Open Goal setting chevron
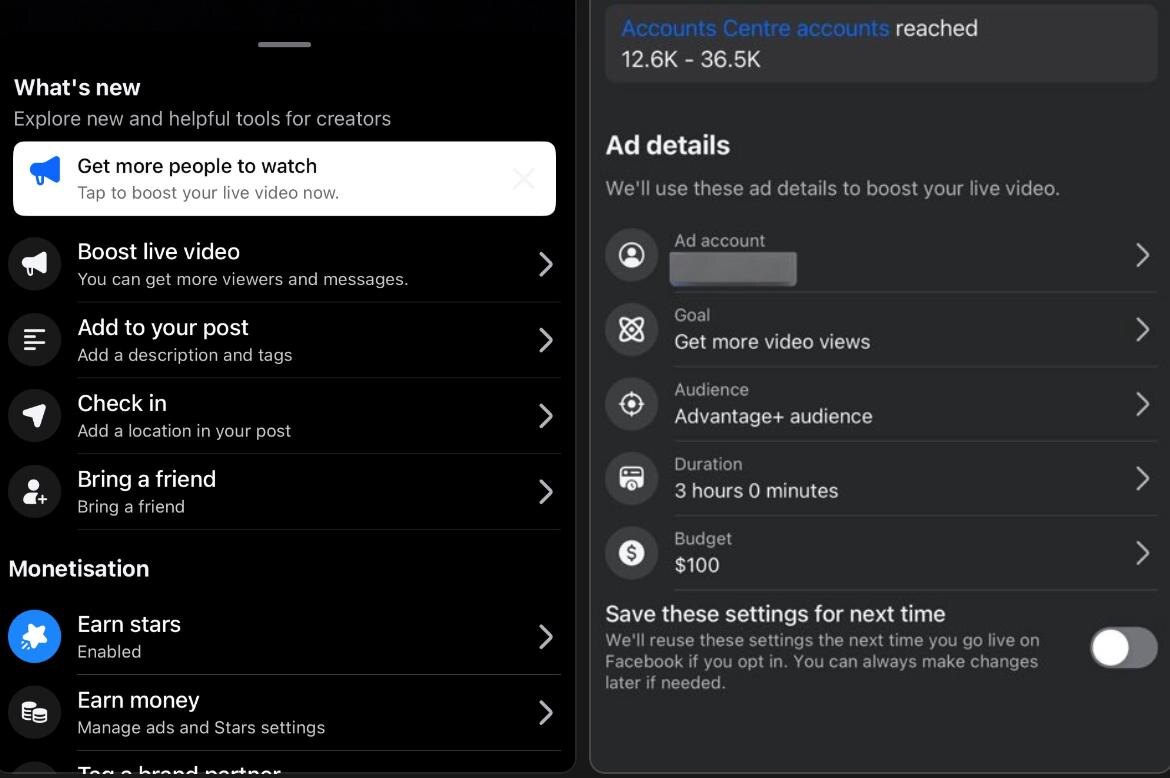Image resolution: width=1170 pixels, height=778 pixels. click(1142, 329)
